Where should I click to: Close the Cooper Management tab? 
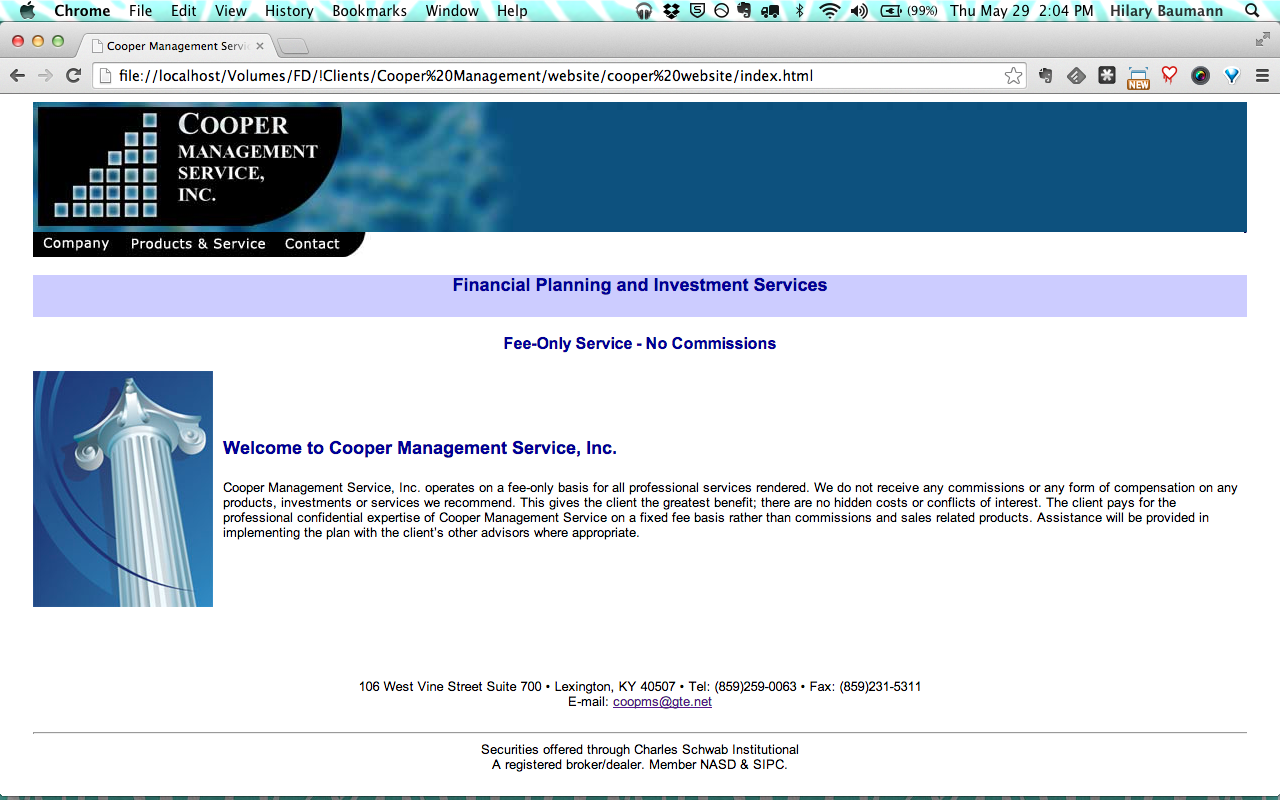[x=260, y=46]
